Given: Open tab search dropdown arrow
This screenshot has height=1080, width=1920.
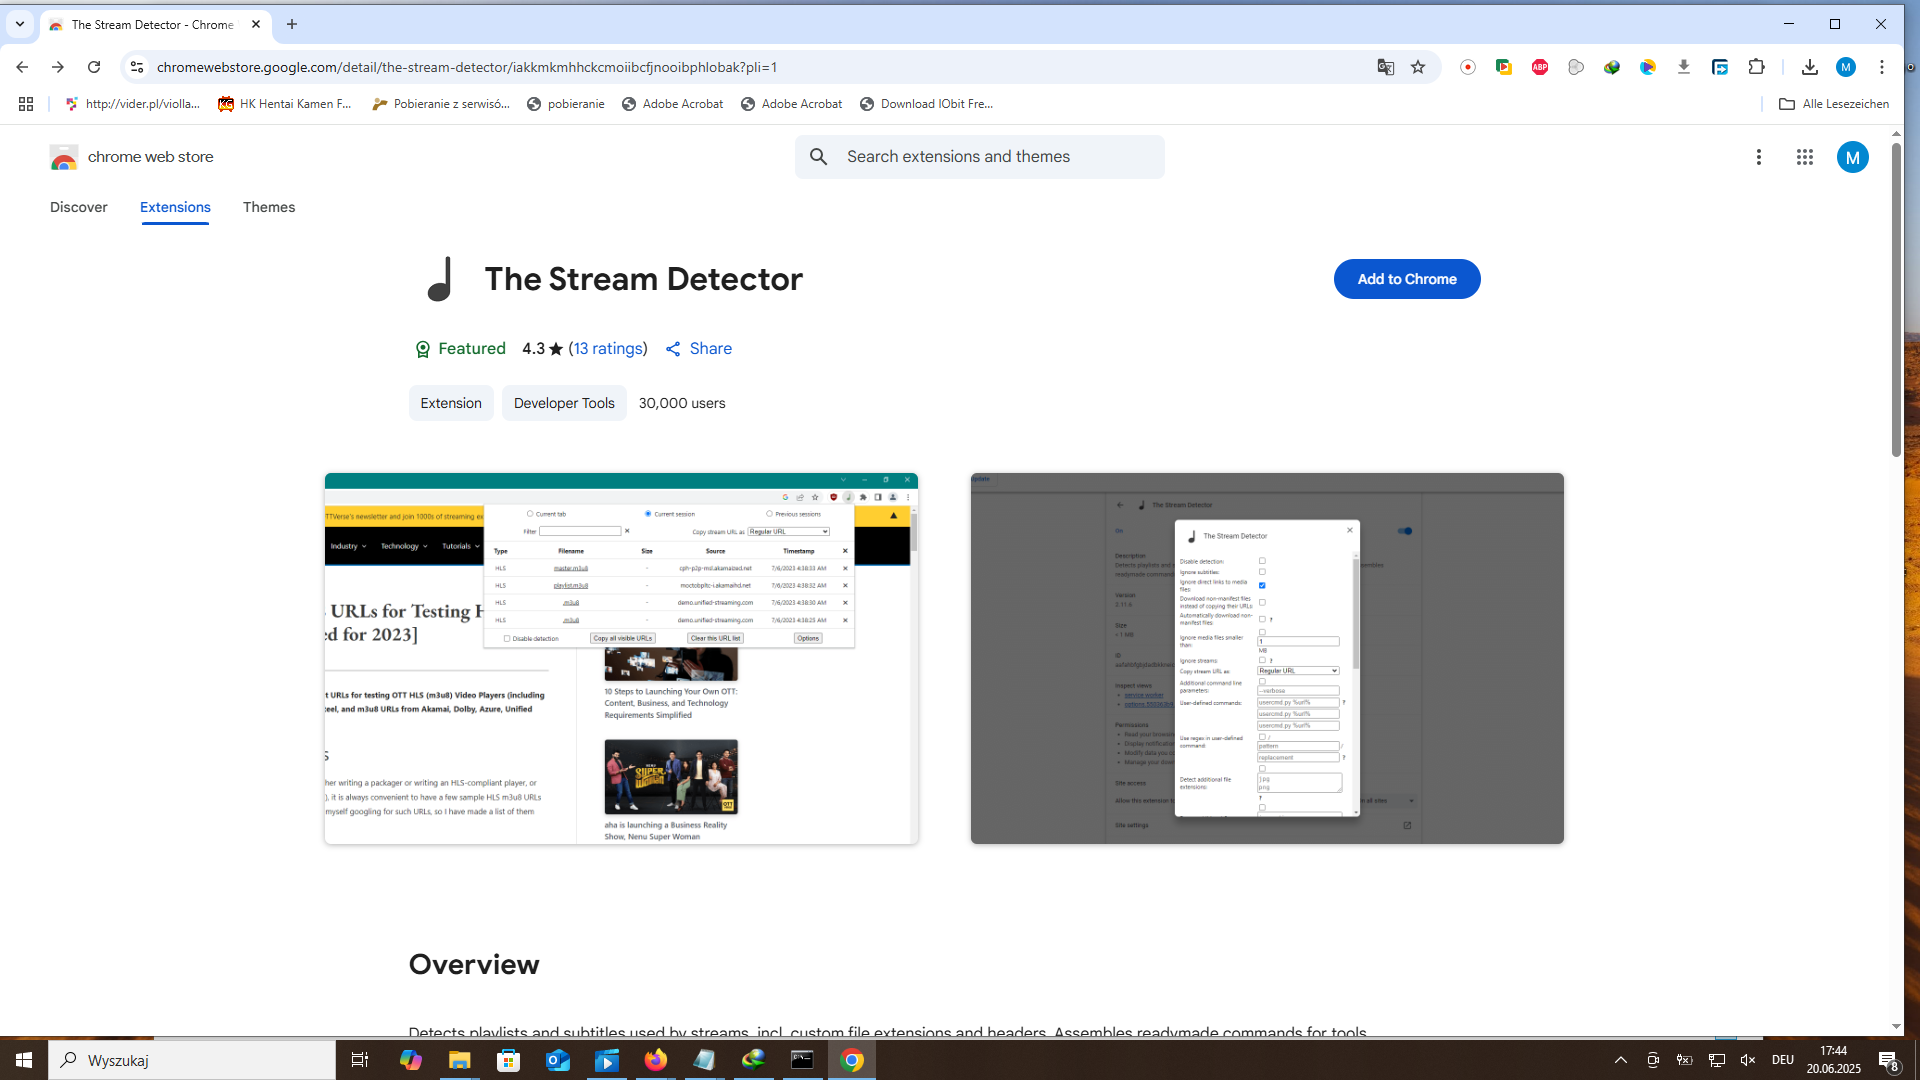Looking at the screenshot, I should click(20, 24).
